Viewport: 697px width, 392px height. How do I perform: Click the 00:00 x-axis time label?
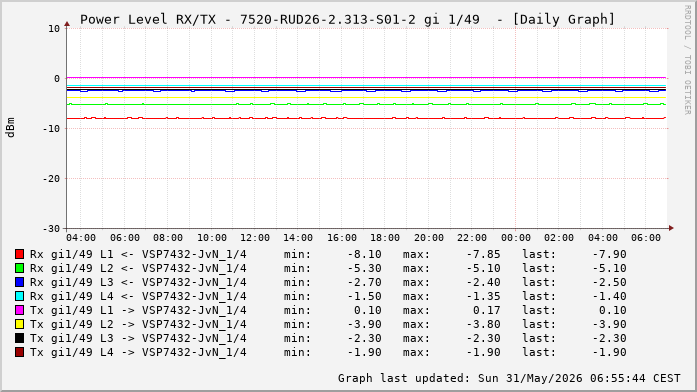(516, 238)
